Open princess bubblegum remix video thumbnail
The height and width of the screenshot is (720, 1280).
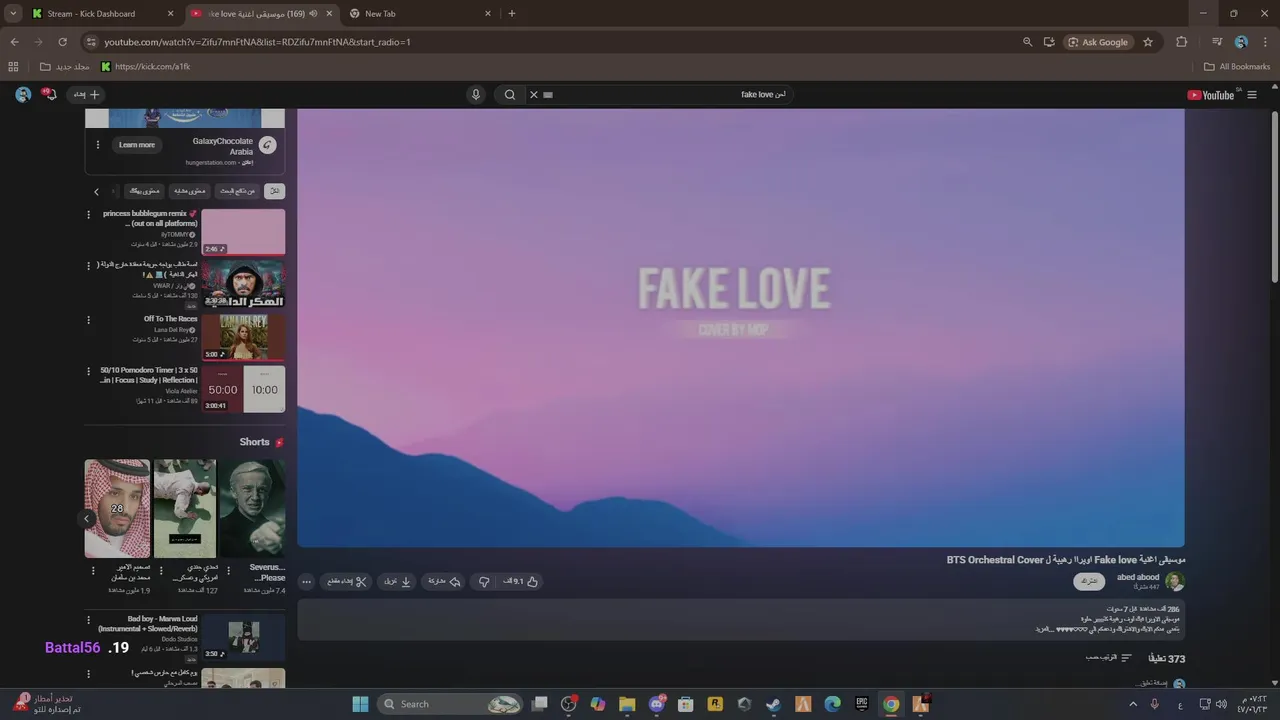(243, 232)
